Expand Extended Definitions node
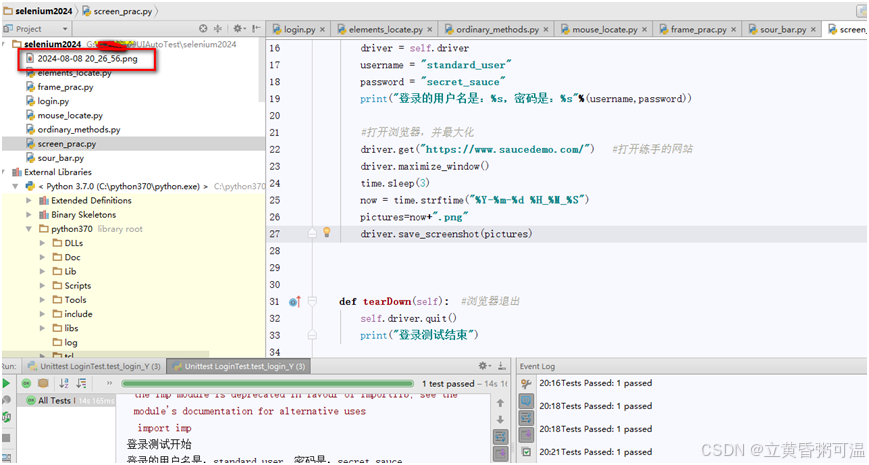 pos(29,201)
